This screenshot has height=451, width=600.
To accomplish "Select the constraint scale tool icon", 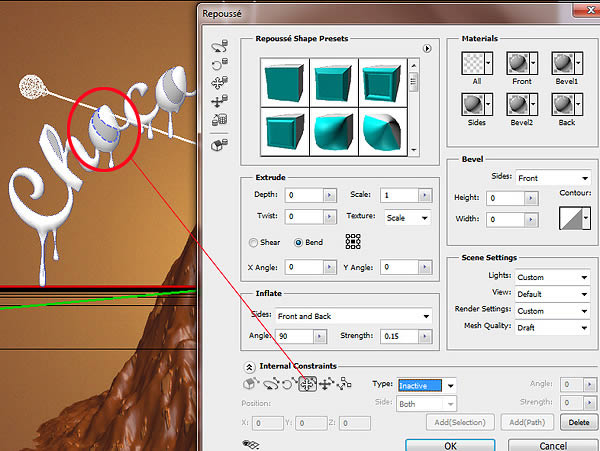I will click(344, 384).
